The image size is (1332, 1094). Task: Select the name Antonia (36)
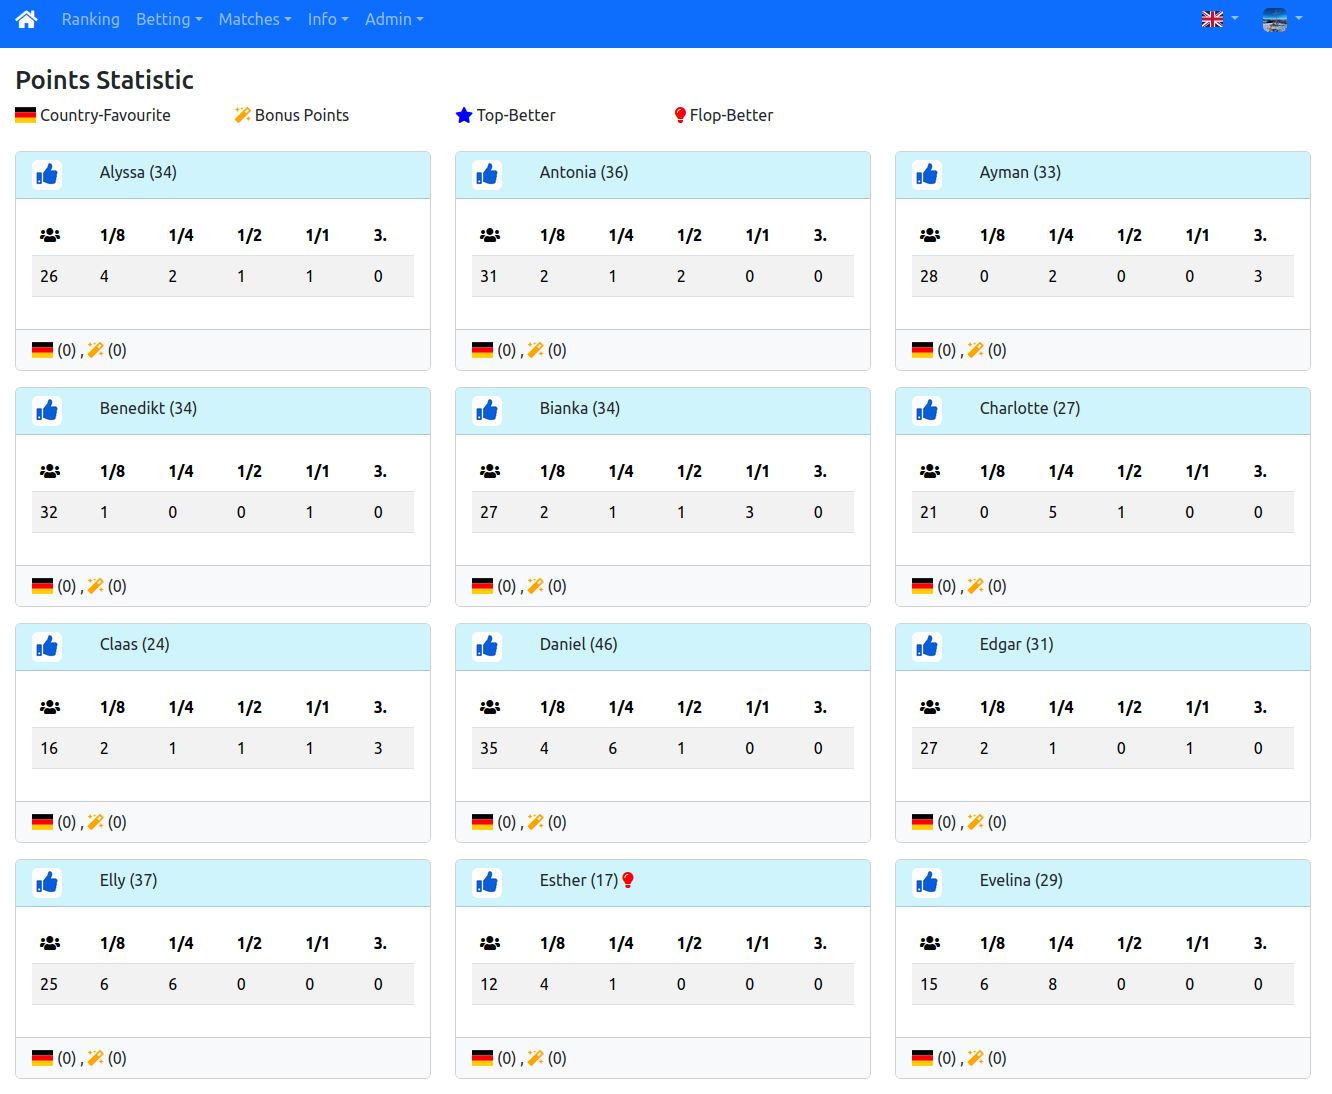tap(584, 172)
